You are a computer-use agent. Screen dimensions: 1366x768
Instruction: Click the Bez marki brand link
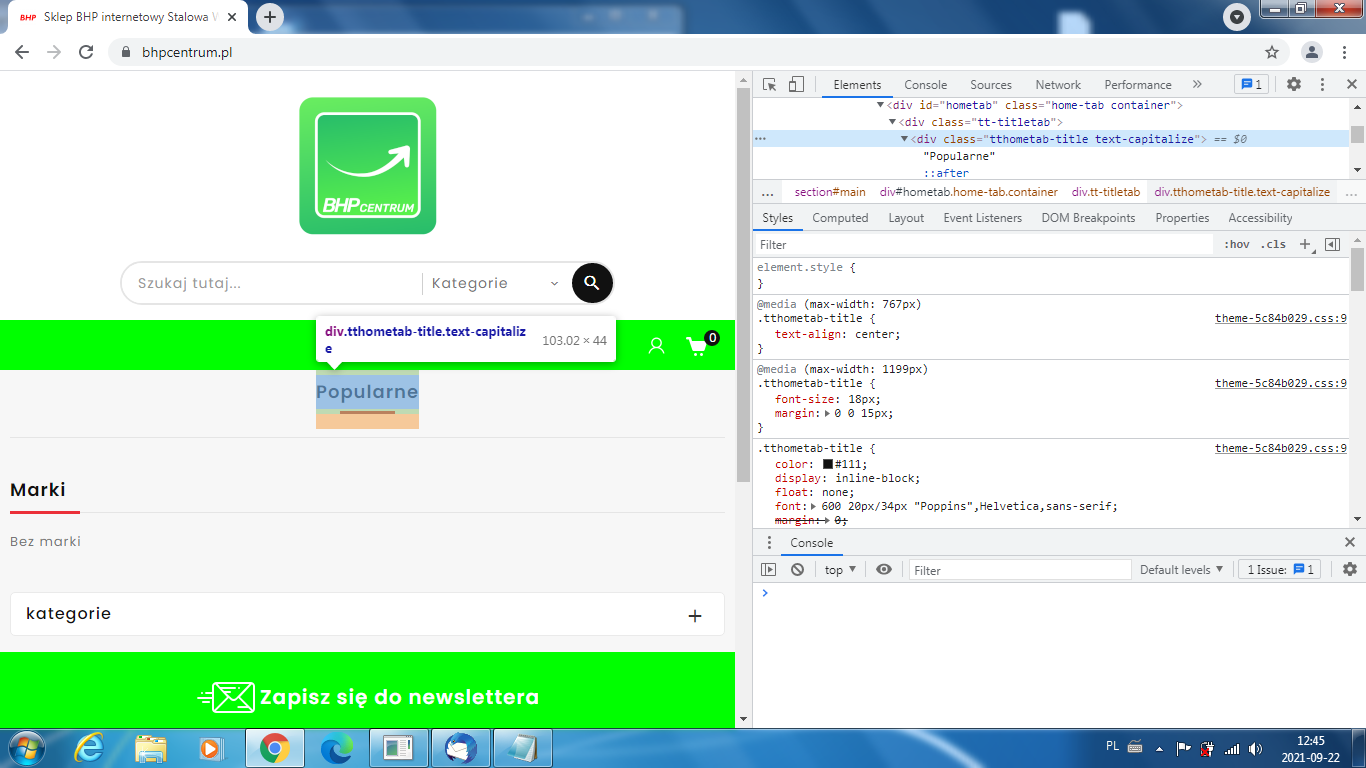(45, 541)
